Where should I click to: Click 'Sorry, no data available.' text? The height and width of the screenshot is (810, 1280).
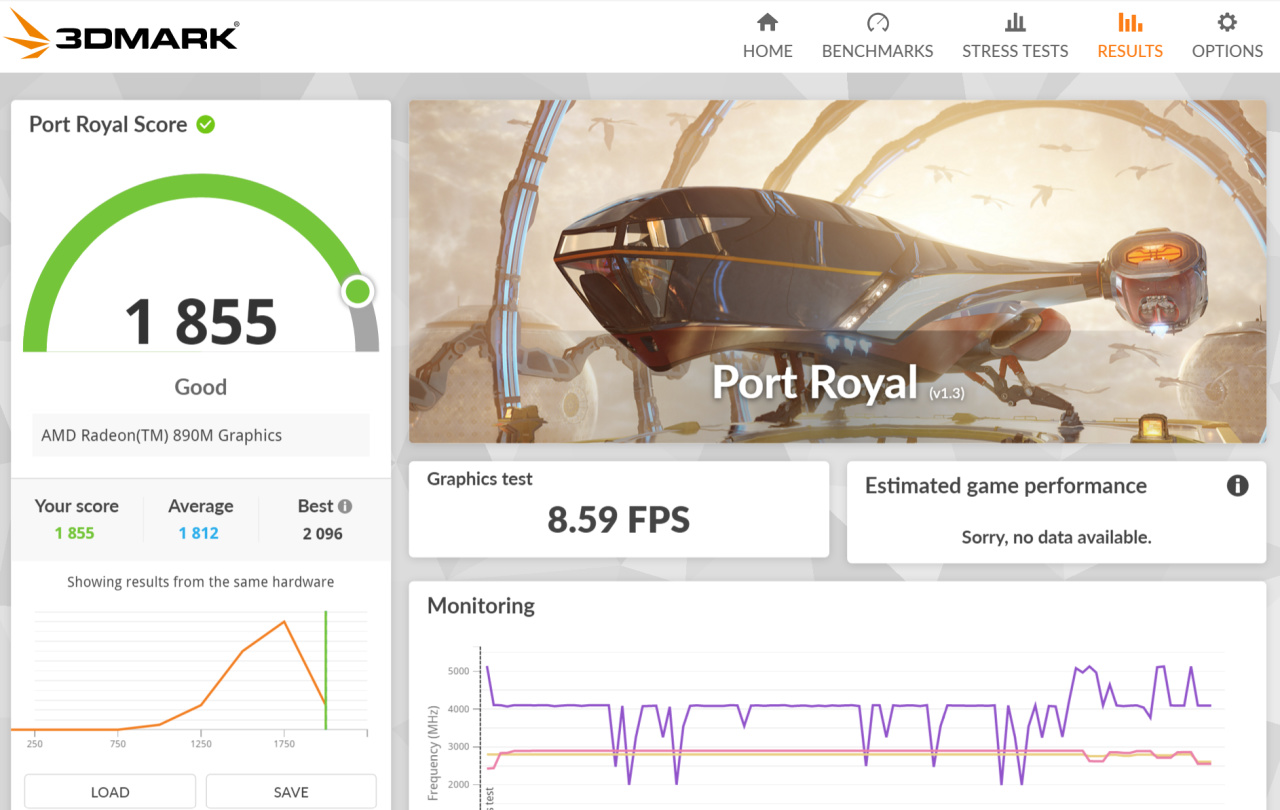click(1057, 537)
